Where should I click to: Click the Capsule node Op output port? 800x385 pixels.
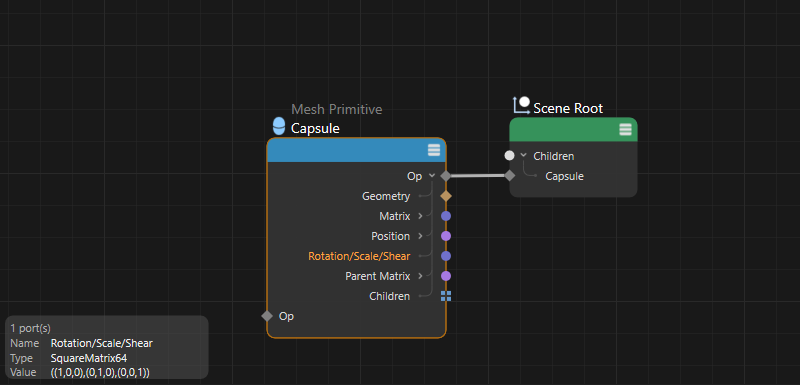[x=446, y=176]
